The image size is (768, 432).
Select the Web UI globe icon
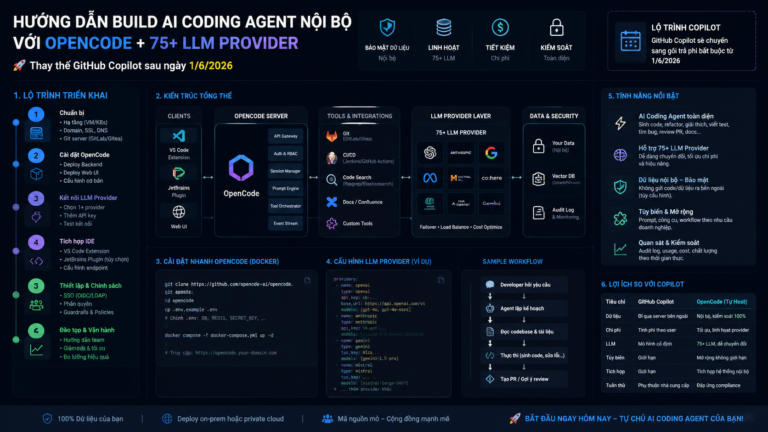click(179, 212)
